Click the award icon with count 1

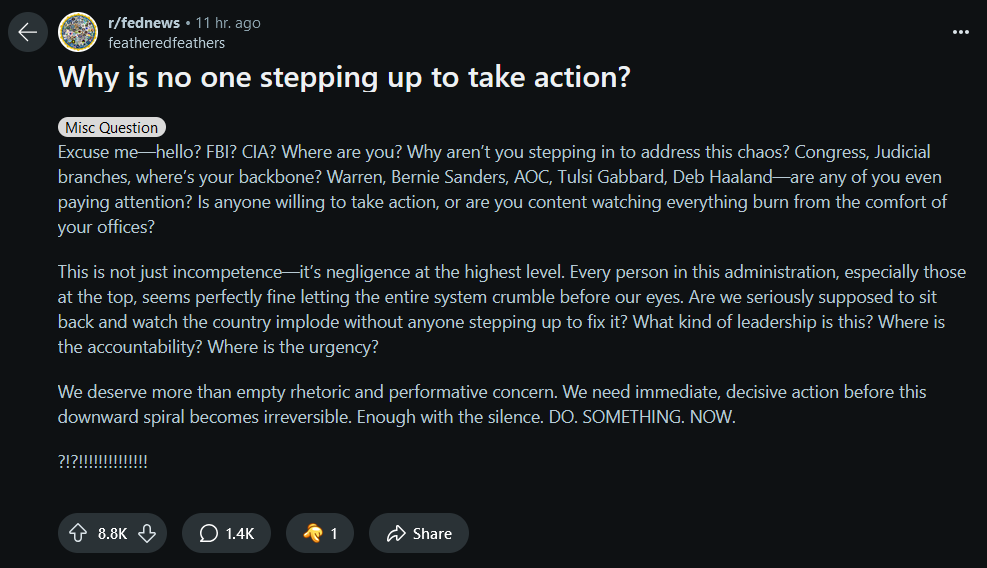(313, 533)
